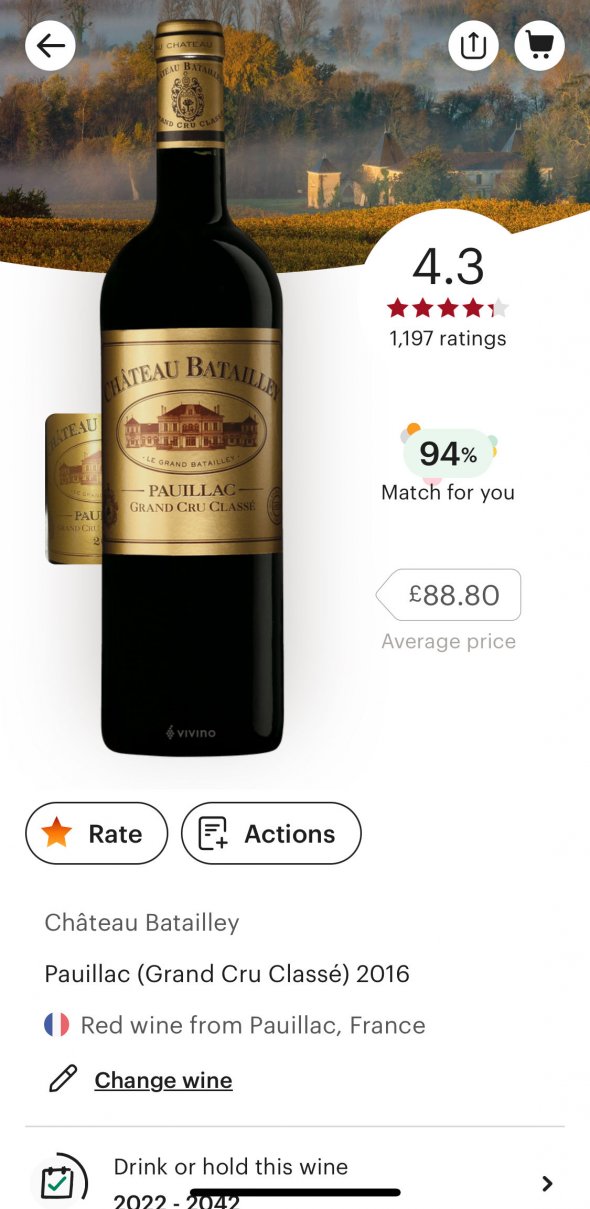Open the 1,197 ratings list
Image resolution: width=590 pixels, height=1209 pixels.
click(x=447, y=338)
